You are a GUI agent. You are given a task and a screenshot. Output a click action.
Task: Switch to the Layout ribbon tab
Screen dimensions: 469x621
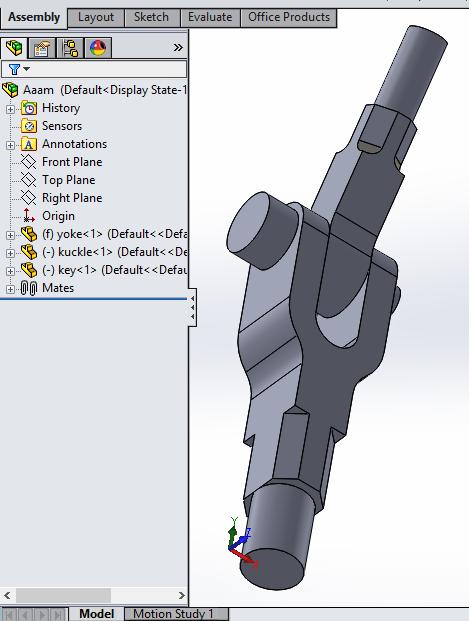click(x=96, y=17)
